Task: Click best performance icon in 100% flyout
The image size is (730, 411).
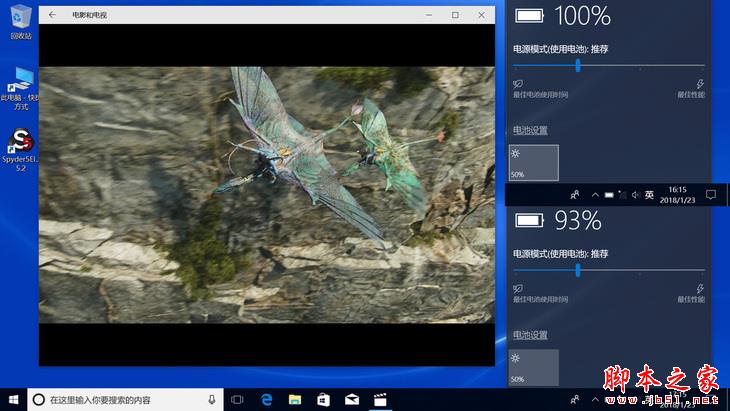Action: coord(700,84)
